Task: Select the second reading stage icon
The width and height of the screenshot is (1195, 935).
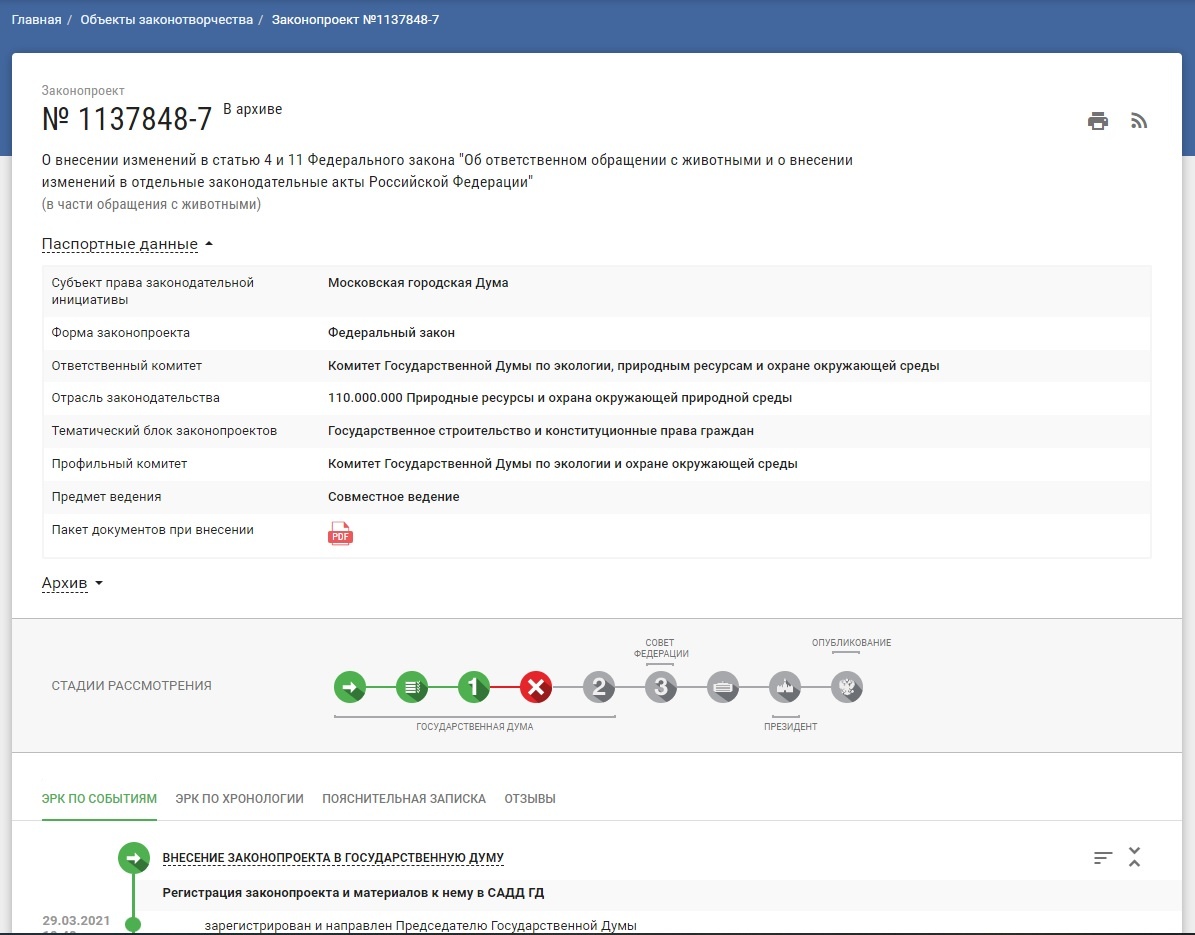Action: click(x=598, y=687)
